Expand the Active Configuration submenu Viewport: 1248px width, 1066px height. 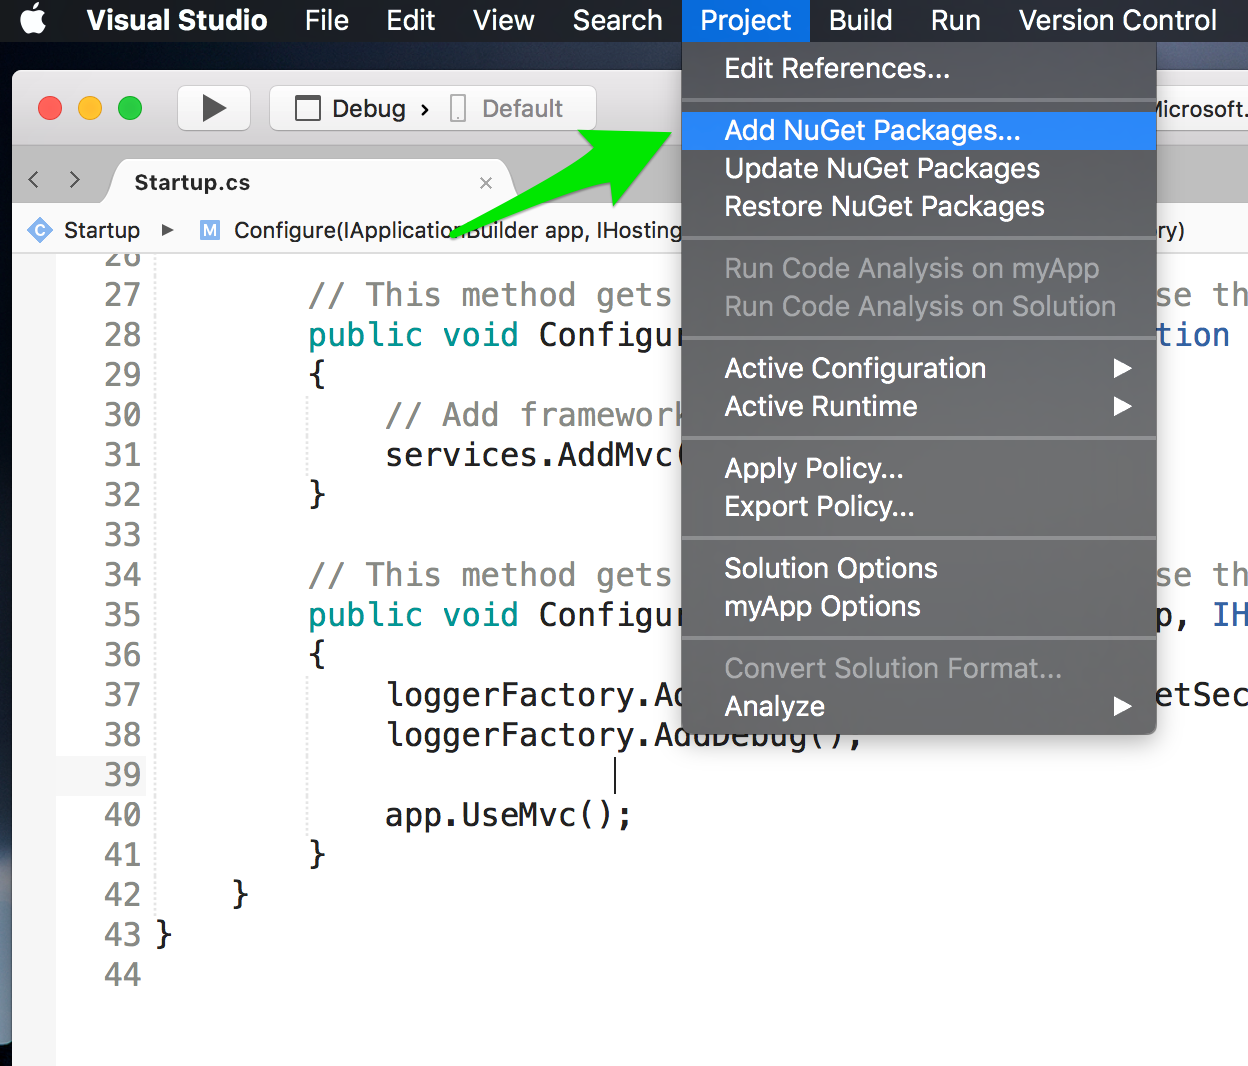918,368
